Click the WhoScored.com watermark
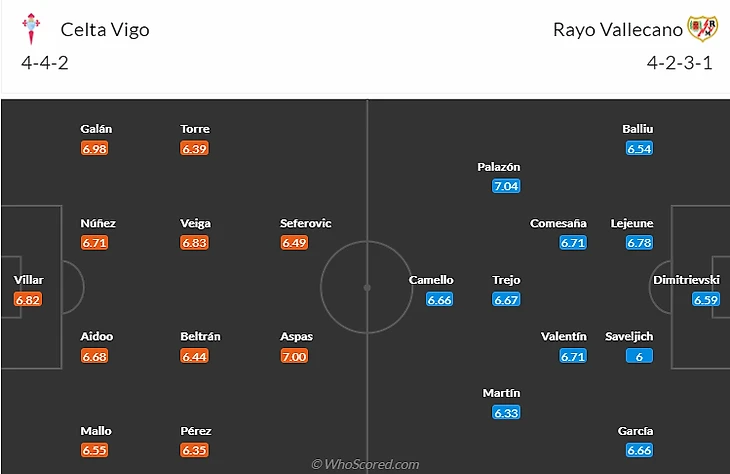This screenshot has height=474, width=730. point(365,464)
